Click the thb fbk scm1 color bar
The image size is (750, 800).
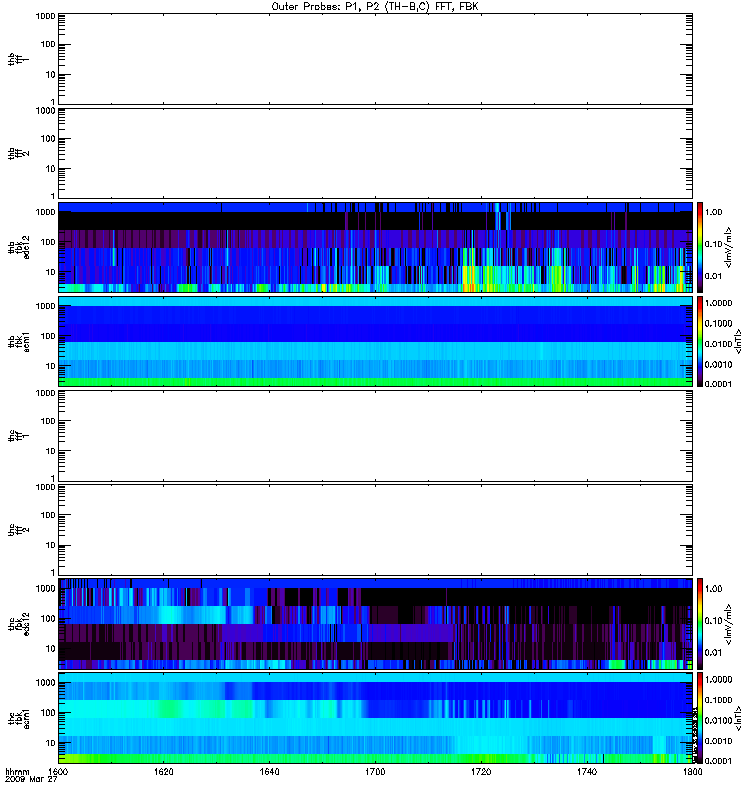tap(700, 341)
